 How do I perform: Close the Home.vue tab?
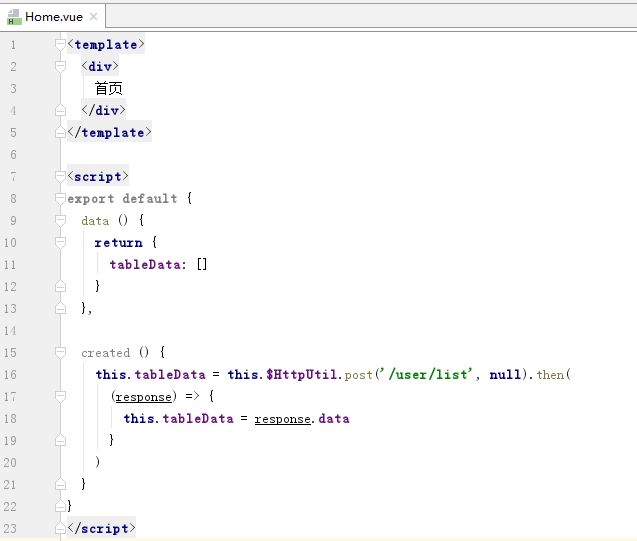[93, 17]
